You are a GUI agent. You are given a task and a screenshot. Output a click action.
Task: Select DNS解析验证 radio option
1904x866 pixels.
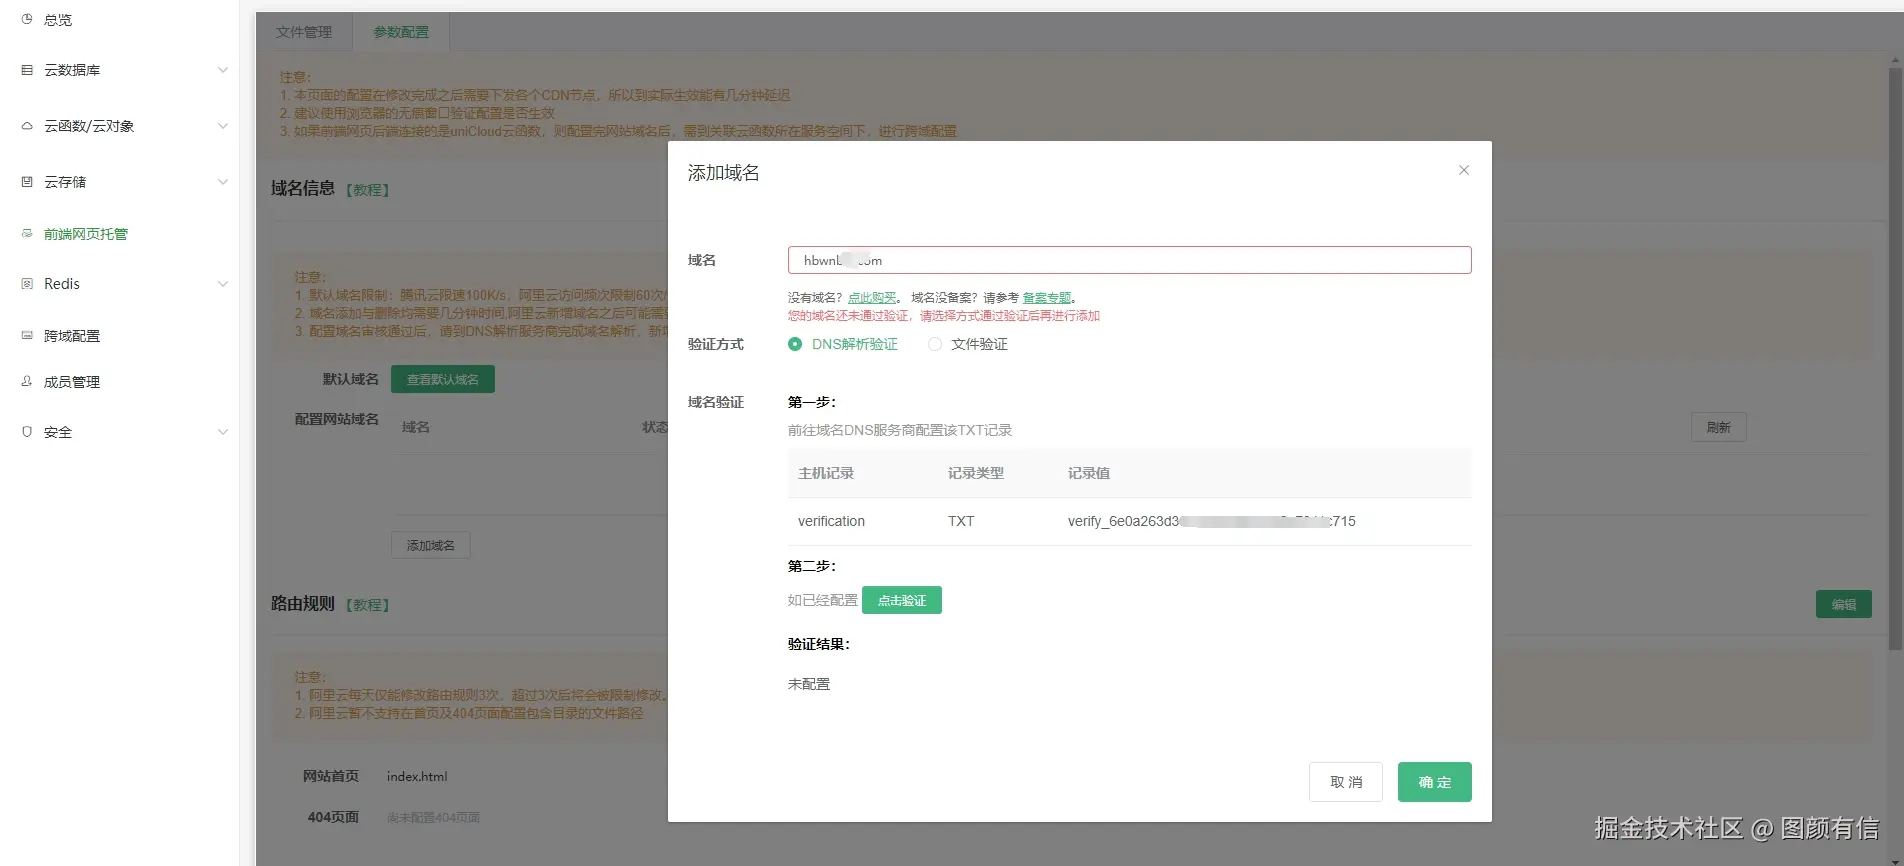[x=795, y=344]
